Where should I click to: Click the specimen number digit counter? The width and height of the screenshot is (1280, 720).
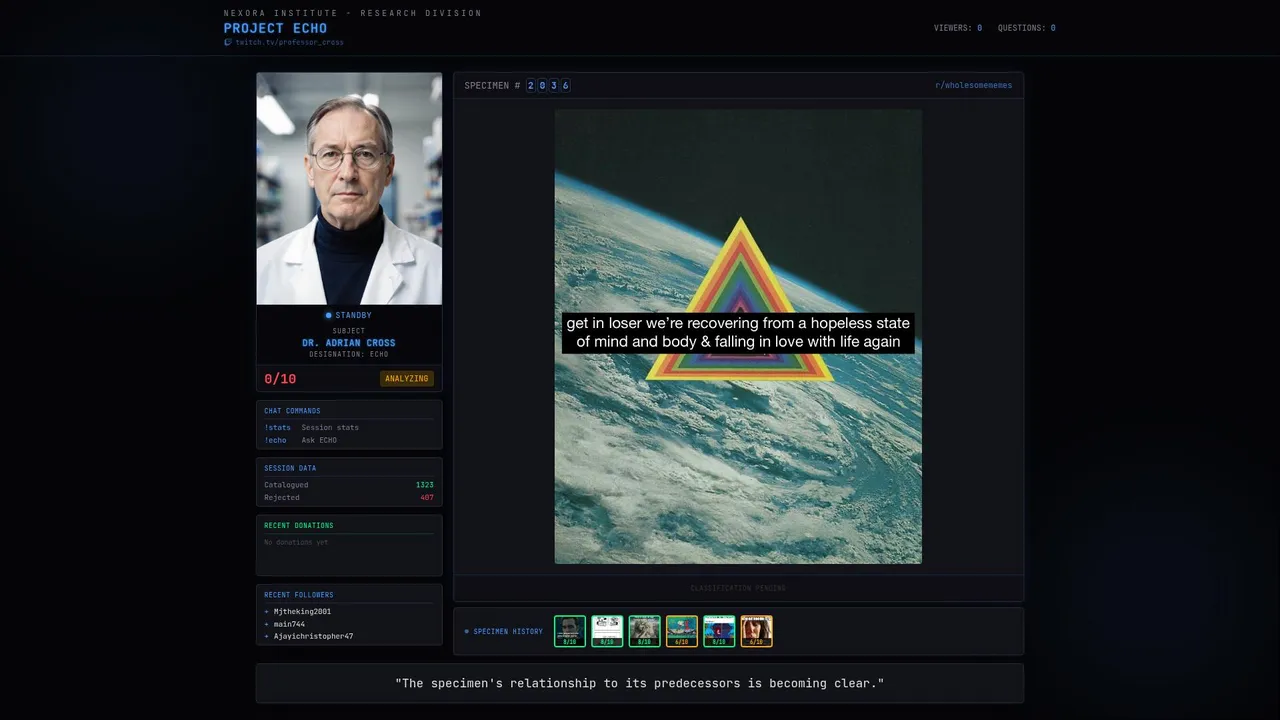coord(548,86)
